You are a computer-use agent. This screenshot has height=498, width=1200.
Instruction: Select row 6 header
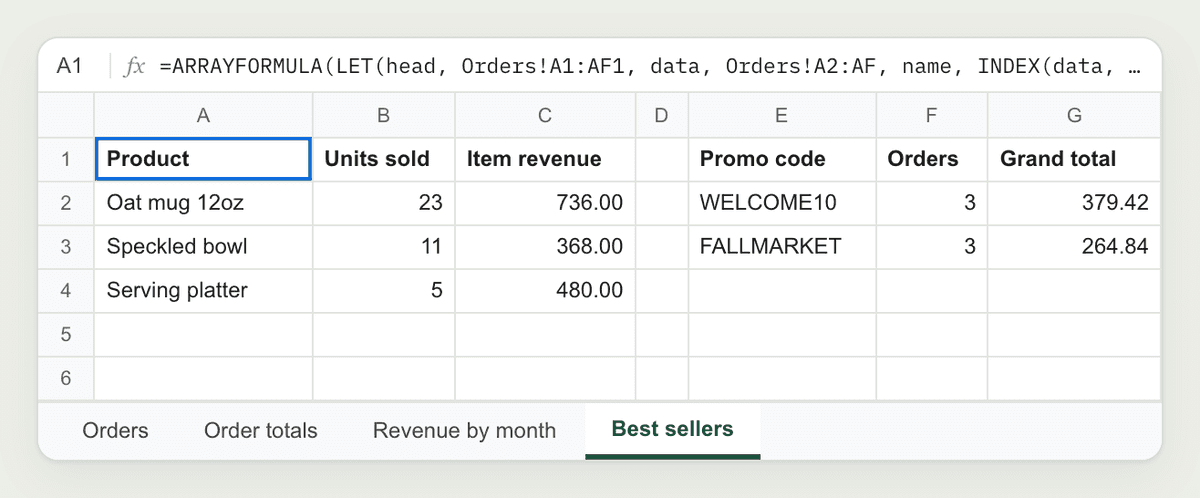66,378
